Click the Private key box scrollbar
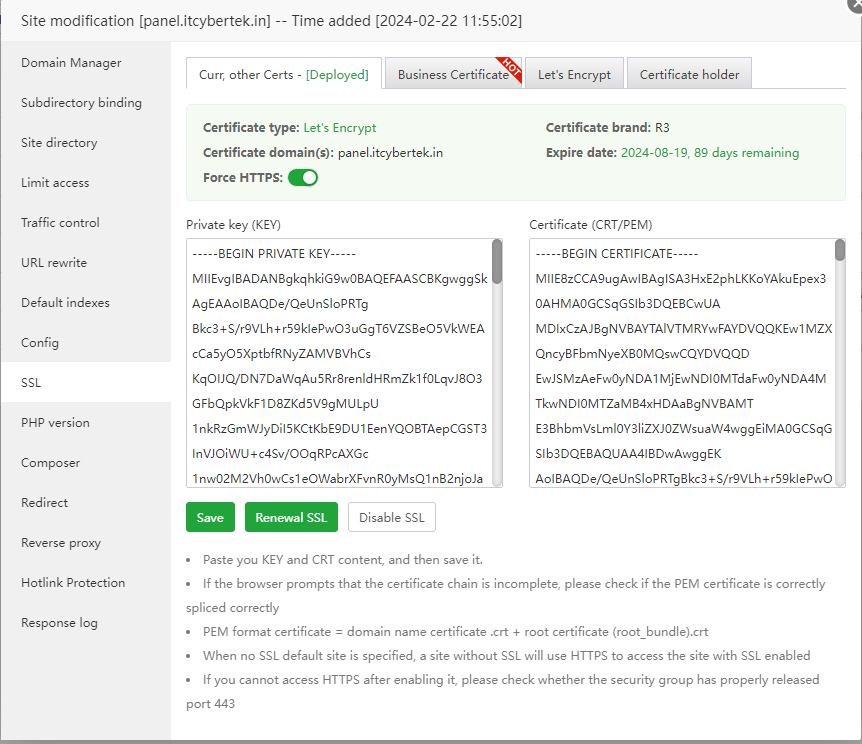Viewport: 862px width, 744px height. coord(497,262)
